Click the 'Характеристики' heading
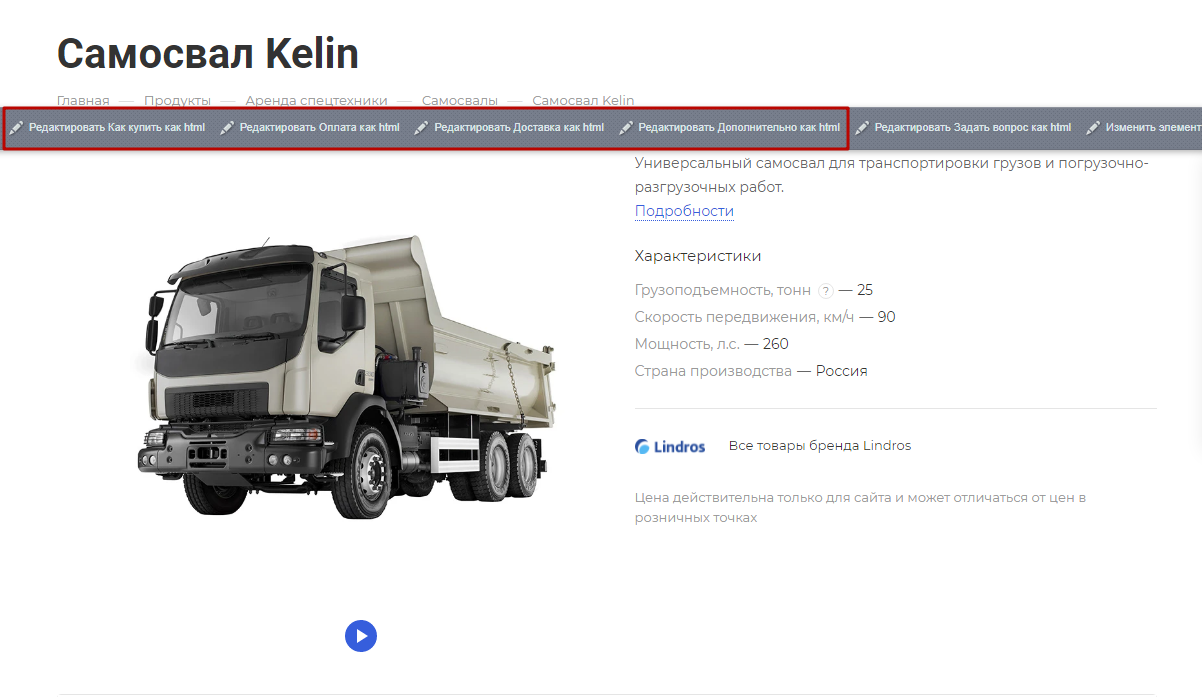This screenshot has height=697, width=1202. (698, 256)
